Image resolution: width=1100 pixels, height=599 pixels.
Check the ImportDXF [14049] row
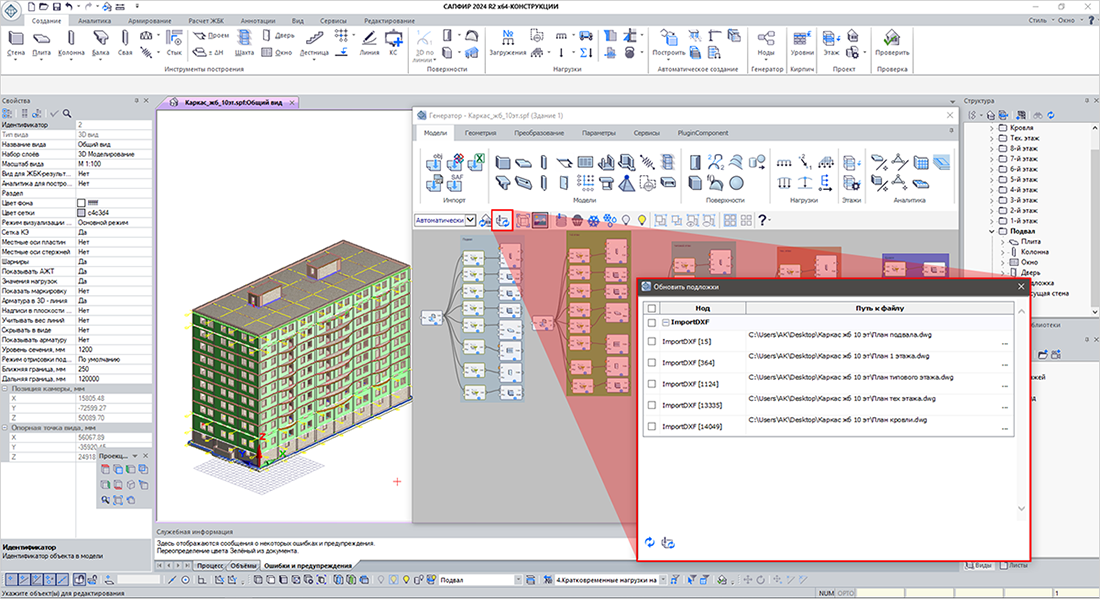(652, 426)
